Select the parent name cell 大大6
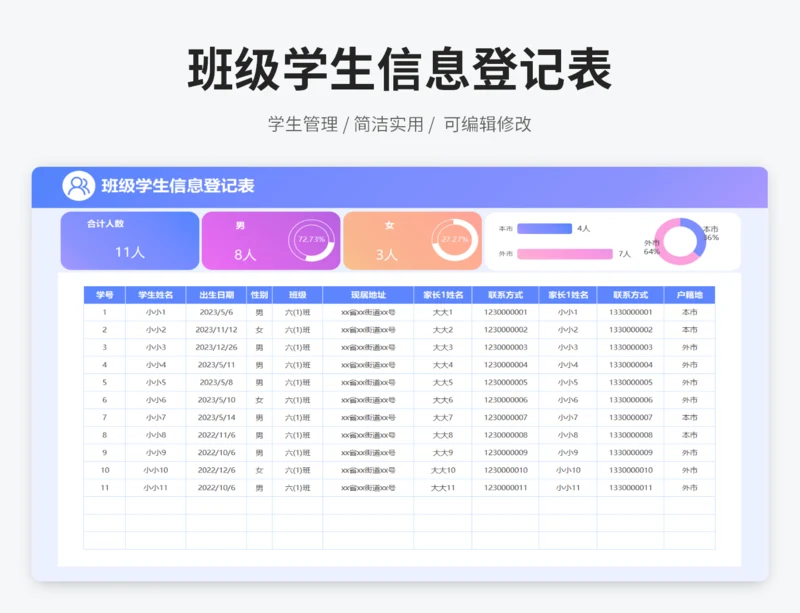The height and width of the screenshot is (613, 800). tap(443, 400)
